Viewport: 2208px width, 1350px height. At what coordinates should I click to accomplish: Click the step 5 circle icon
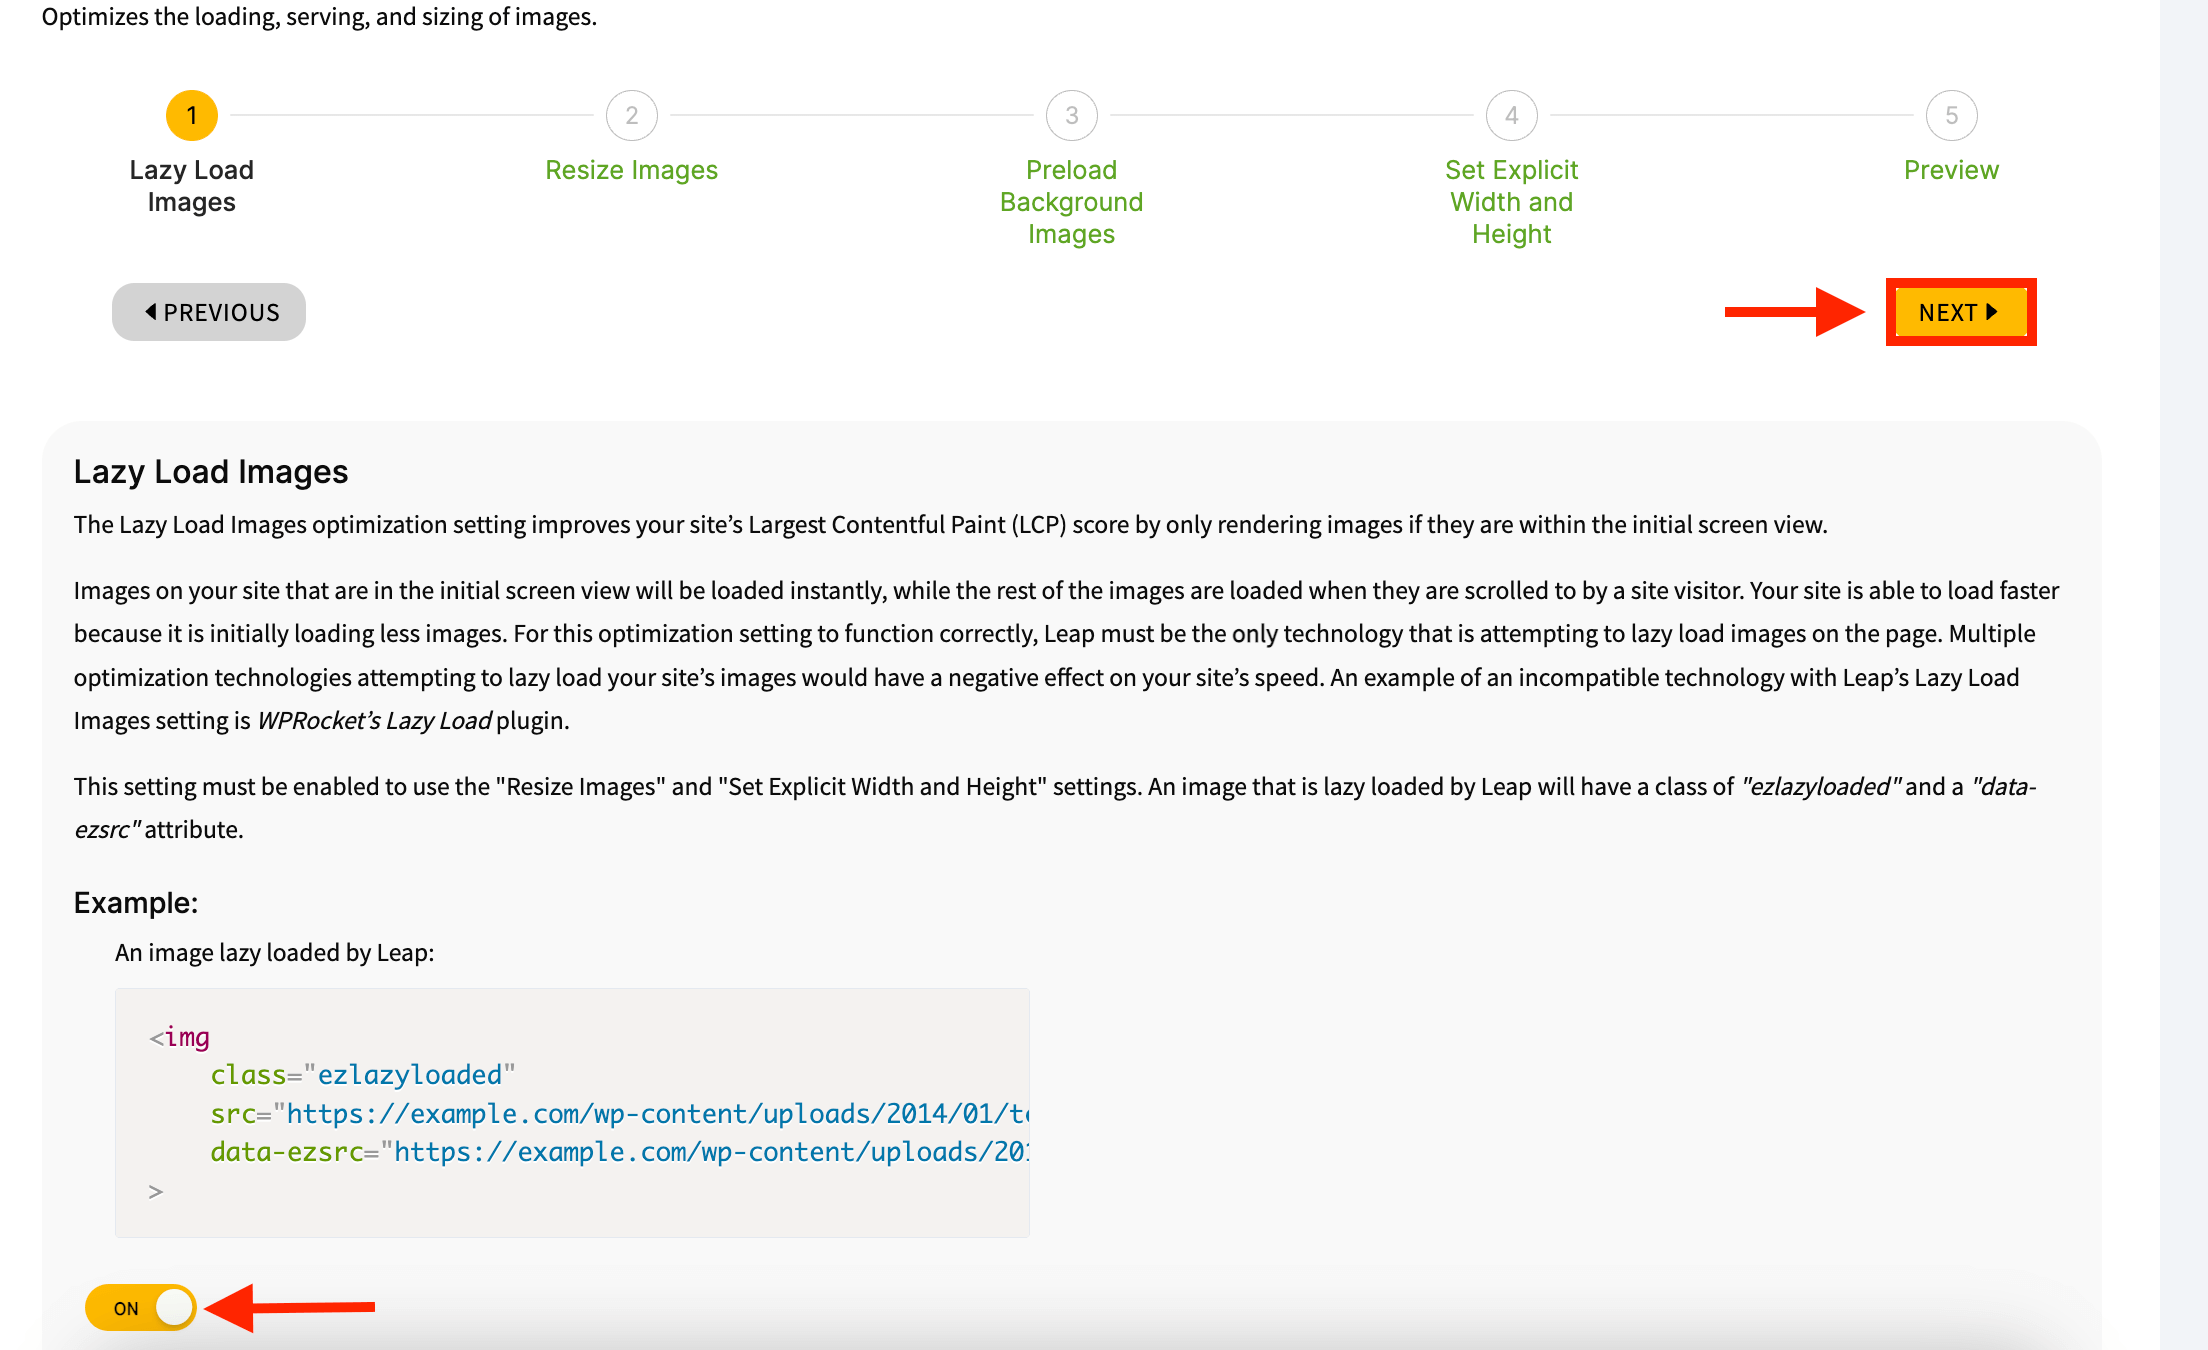1952,116
